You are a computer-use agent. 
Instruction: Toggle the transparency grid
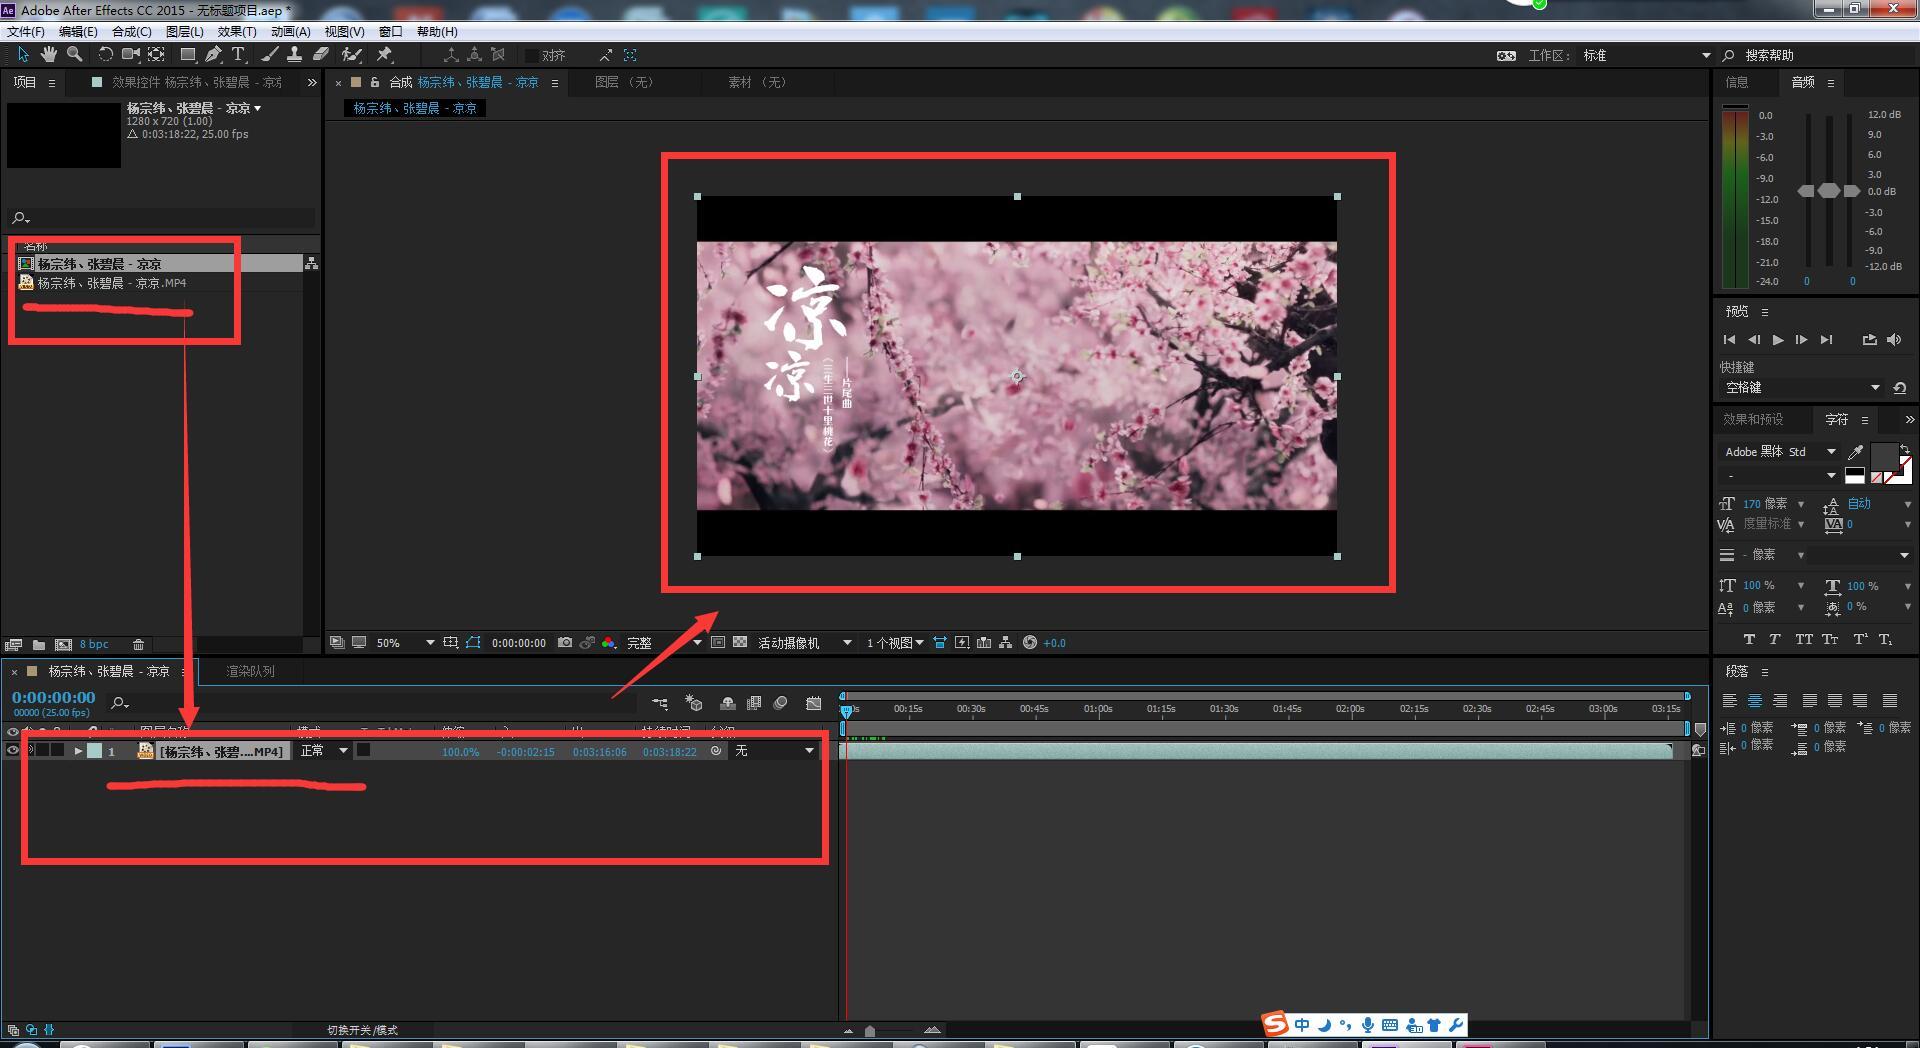(740, 643)
